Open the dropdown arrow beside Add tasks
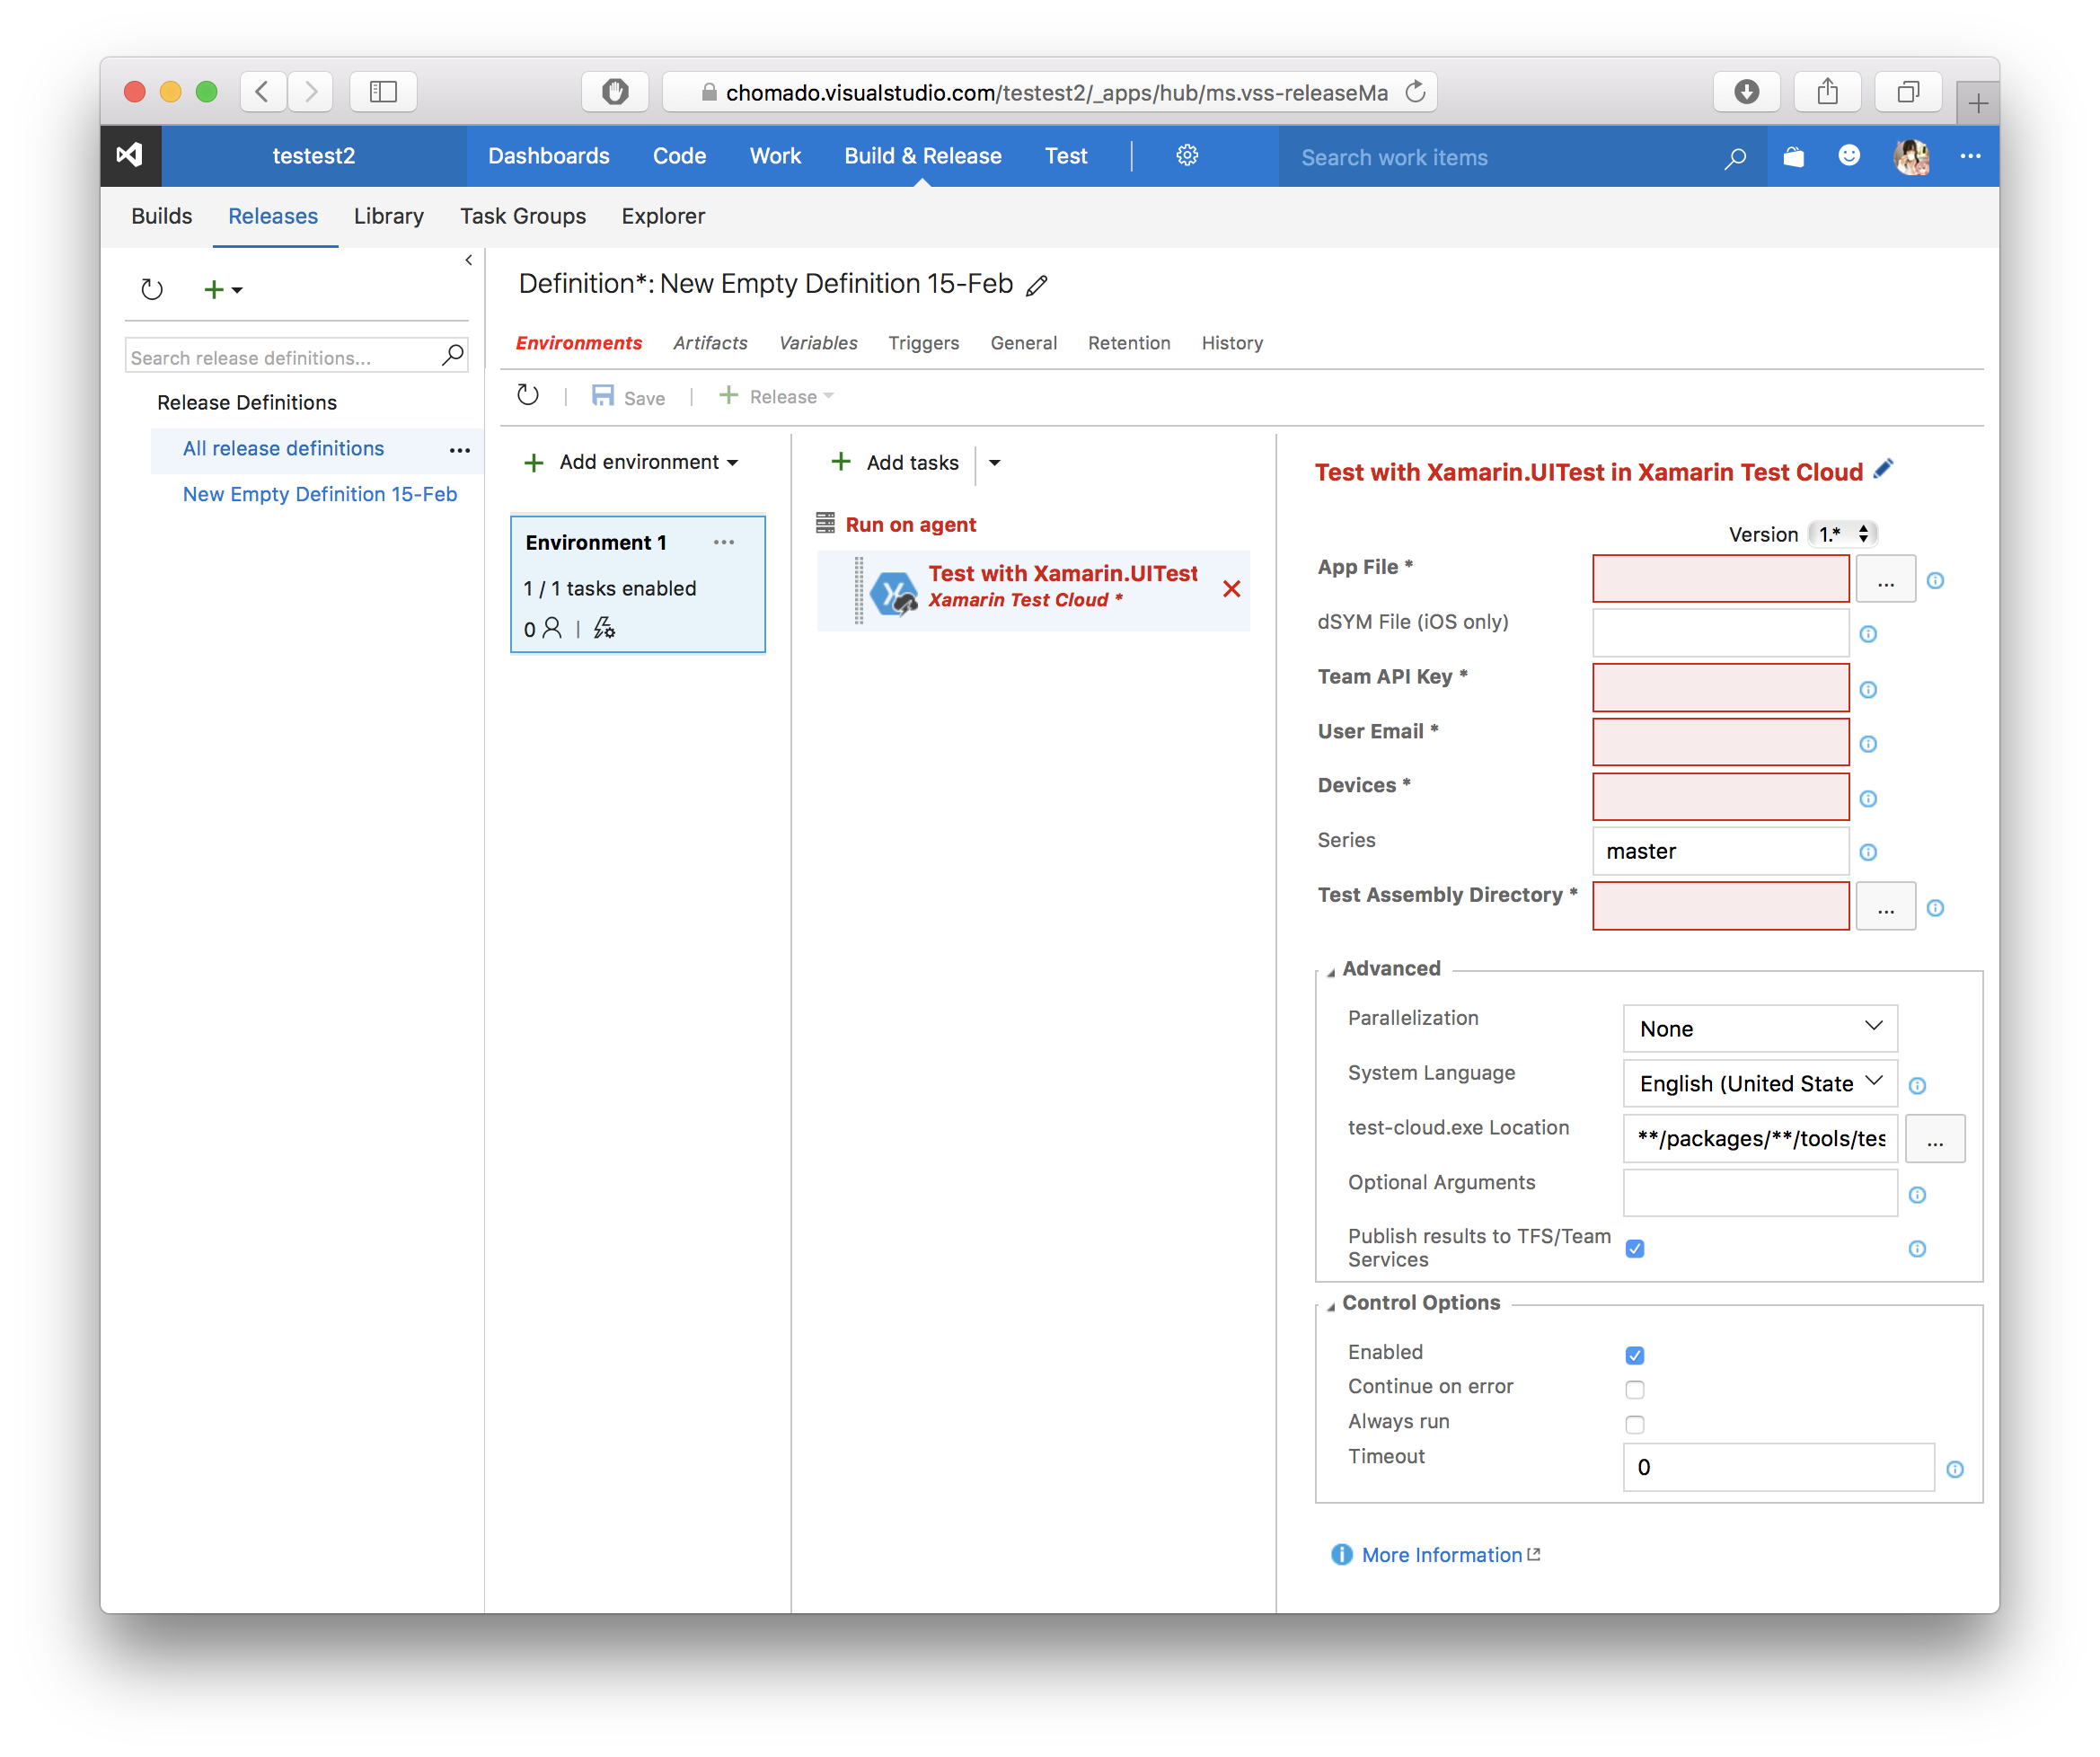 (x=994, y=463)
